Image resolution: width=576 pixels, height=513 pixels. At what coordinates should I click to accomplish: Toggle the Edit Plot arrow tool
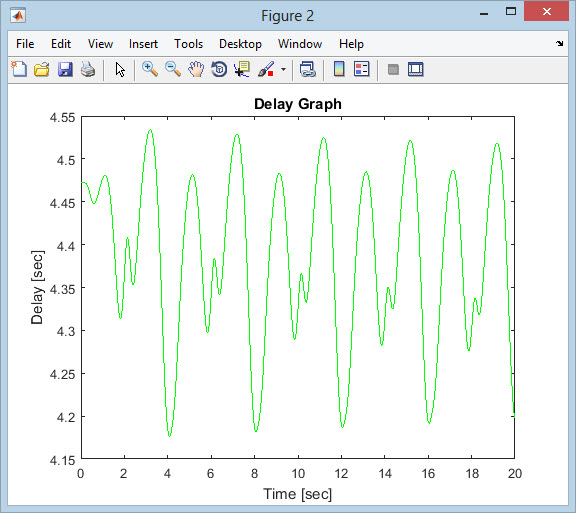tap(120, 69)
